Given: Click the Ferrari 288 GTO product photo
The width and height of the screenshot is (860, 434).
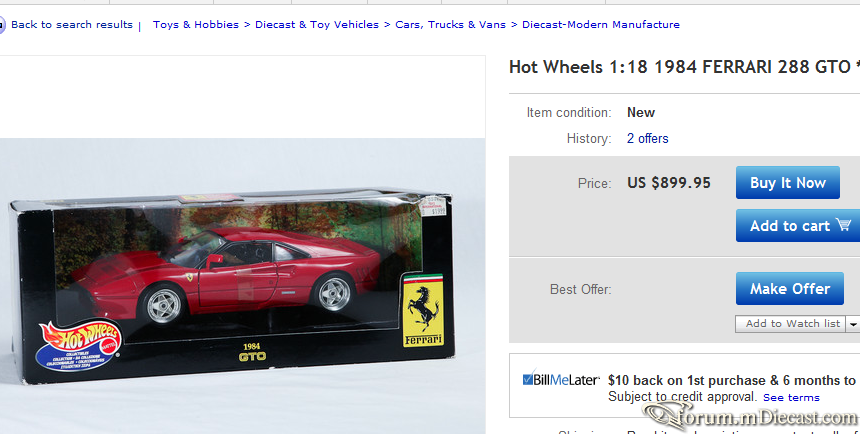Looking at the screenshot, I should point(242,285).
